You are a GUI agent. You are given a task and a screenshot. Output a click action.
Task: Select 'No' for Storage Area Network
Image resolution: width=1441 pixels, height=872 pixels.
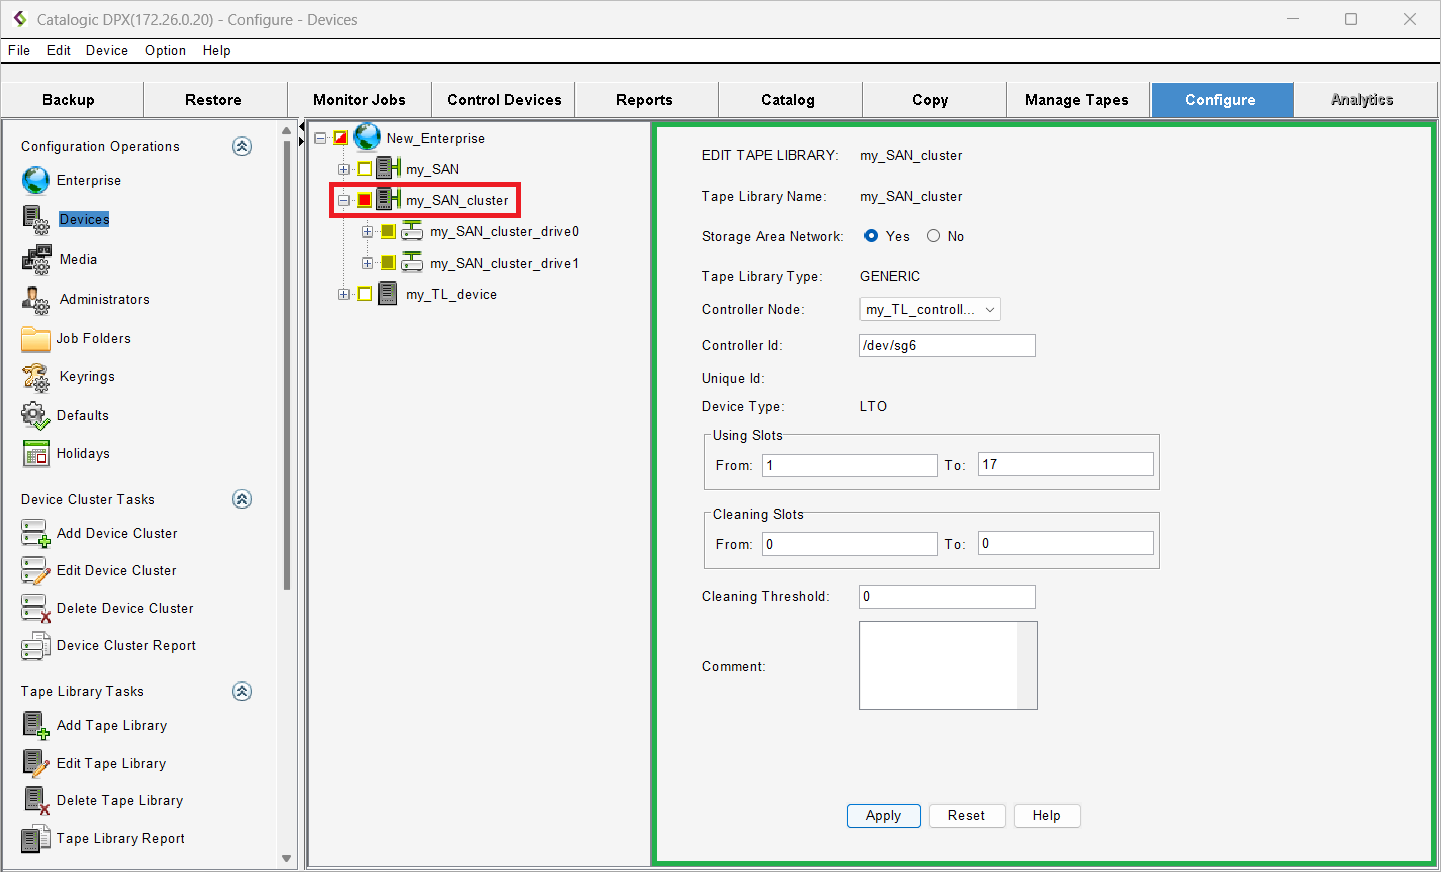933,236
